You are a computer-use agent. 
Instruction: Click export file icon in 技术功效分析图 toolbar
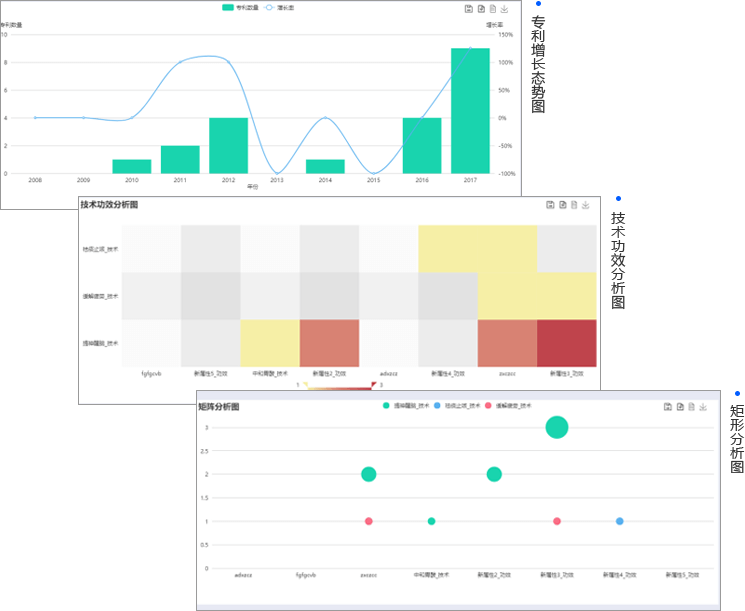562,205
